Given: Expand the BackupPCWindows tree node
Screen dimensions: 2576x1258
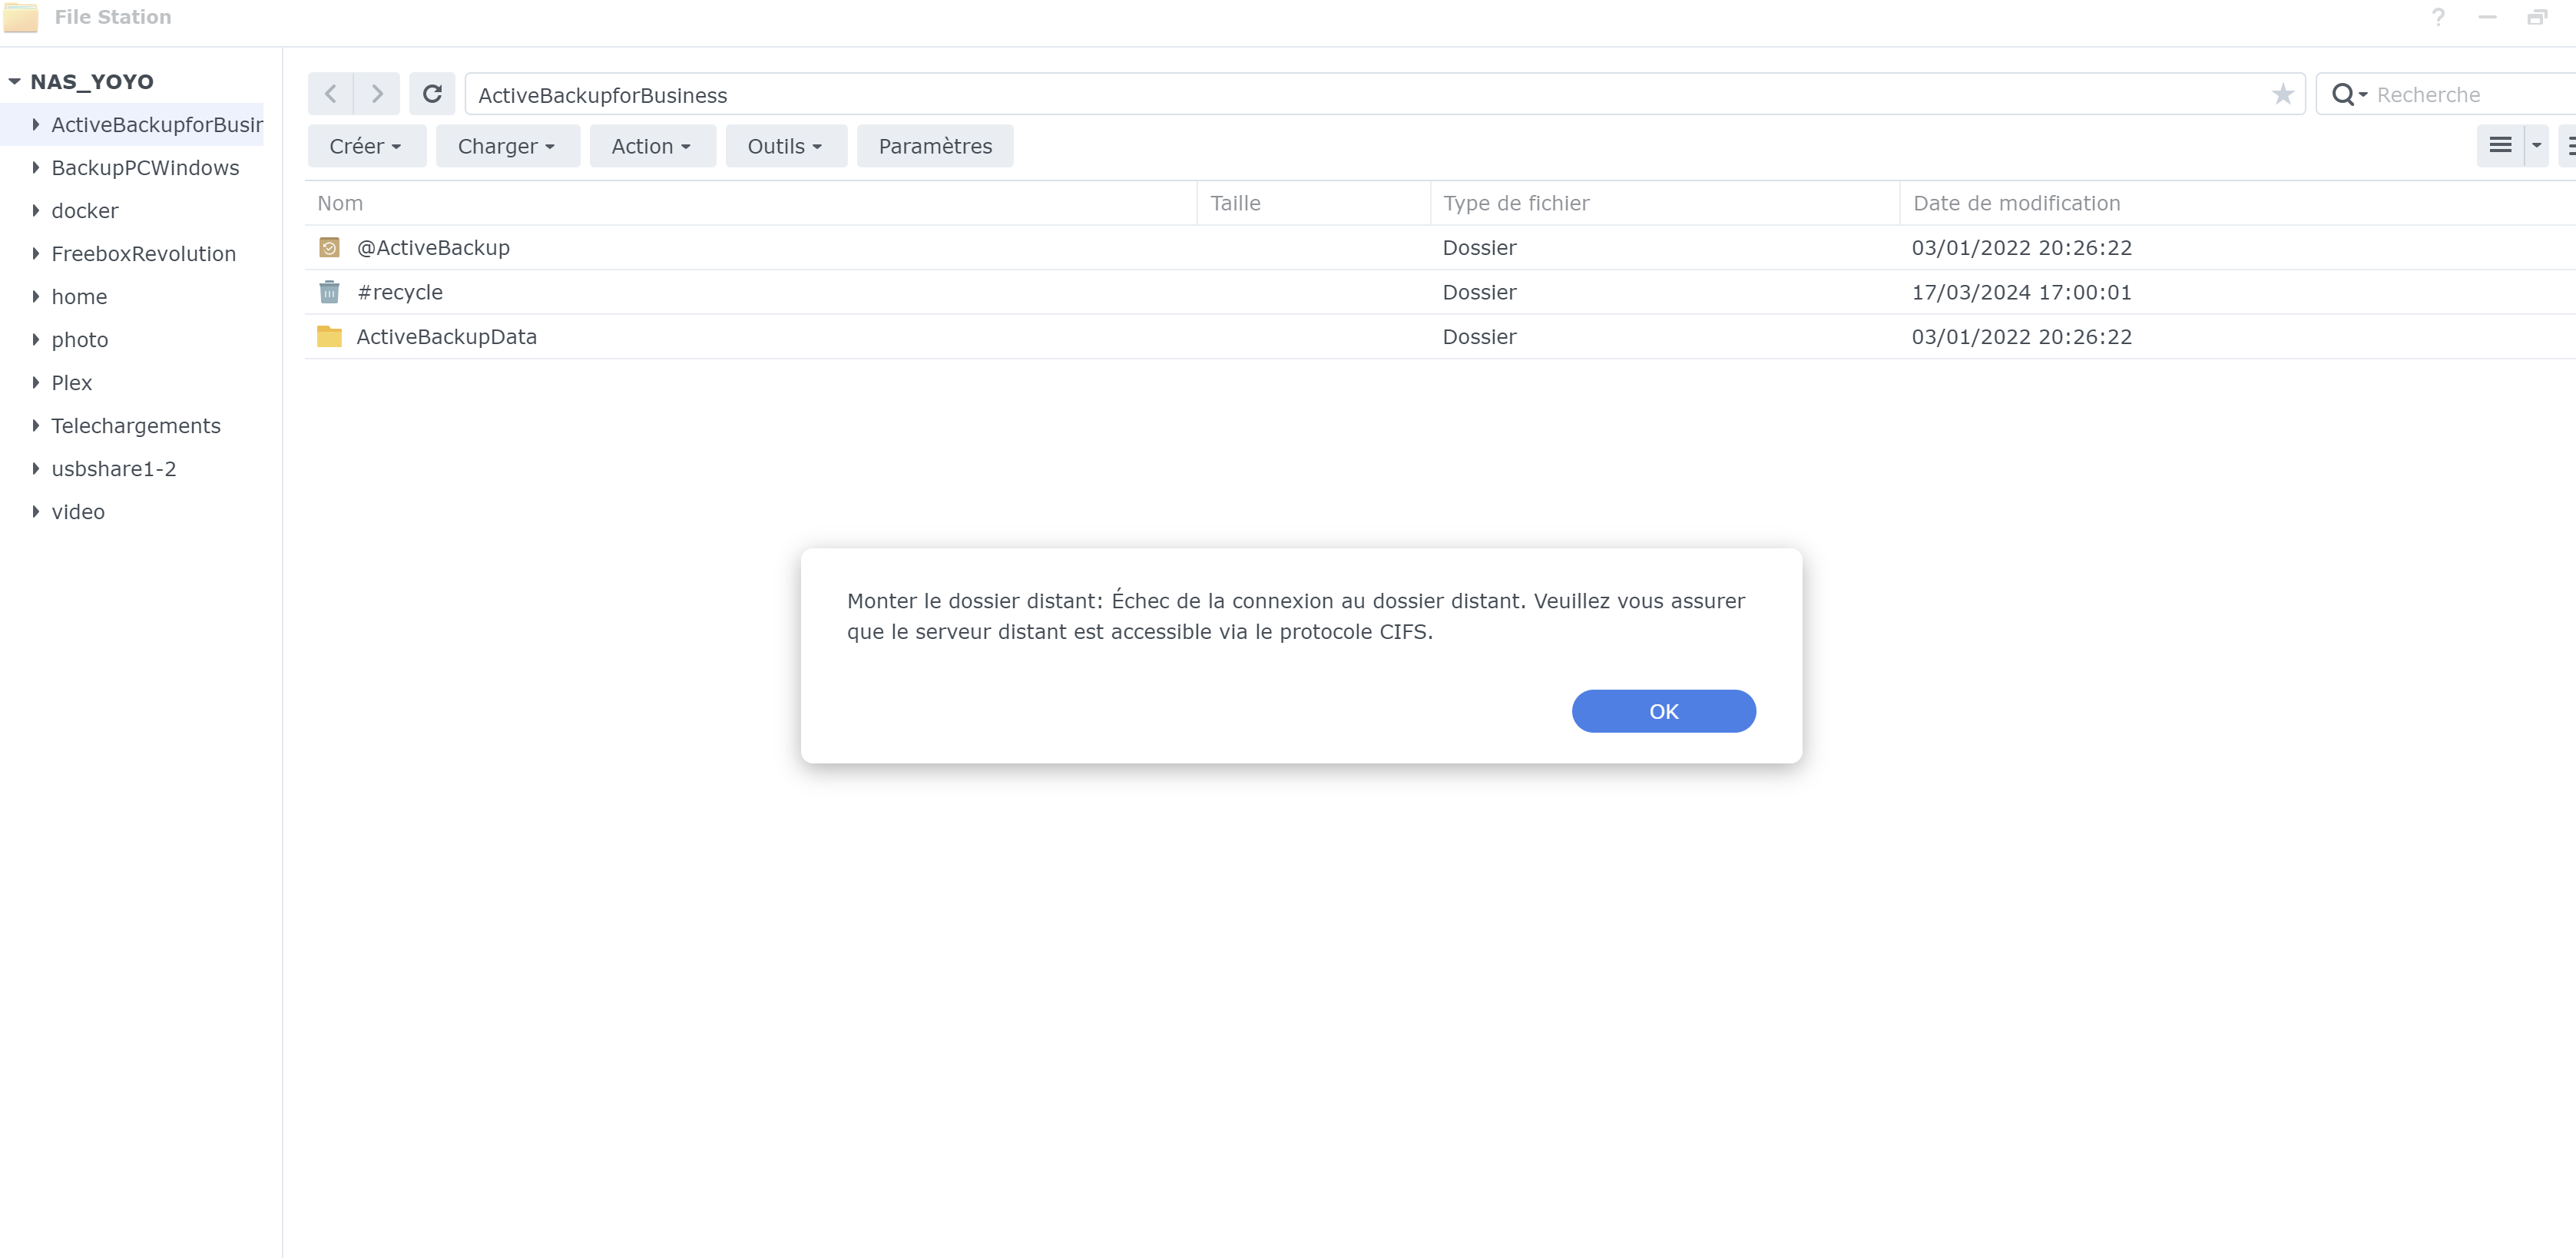Looking at the screenshot, I should pyautogui.click(x=36, y=167).
